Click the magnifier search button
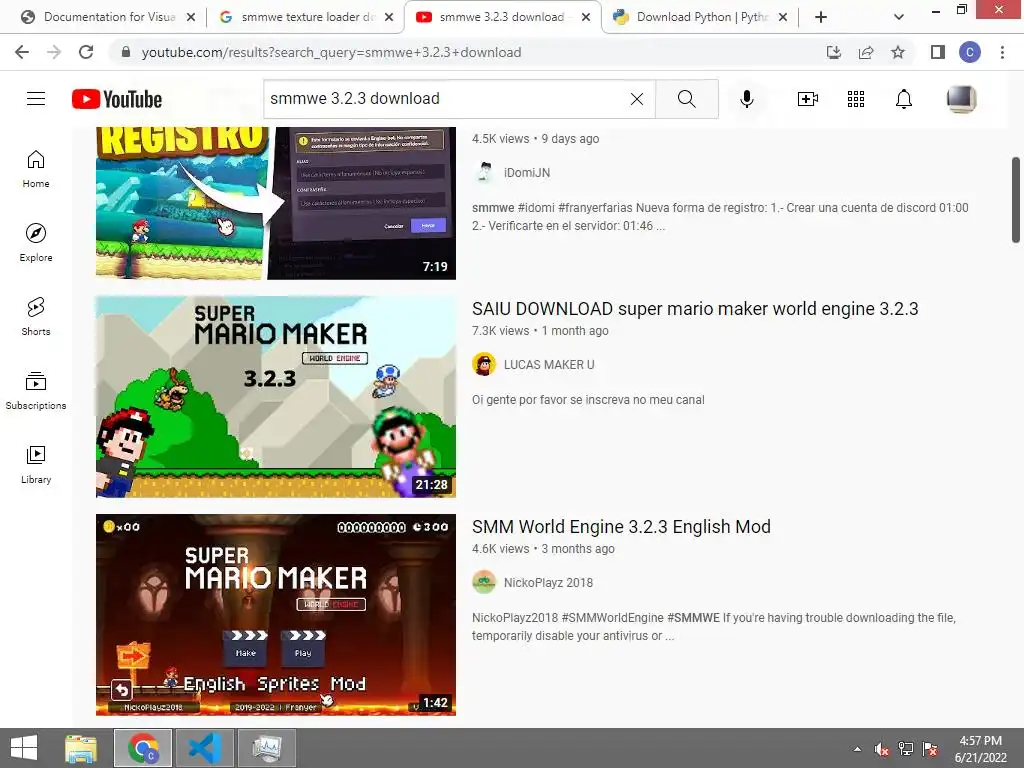This screenshot has height=768, width=1024. [686, 99]
